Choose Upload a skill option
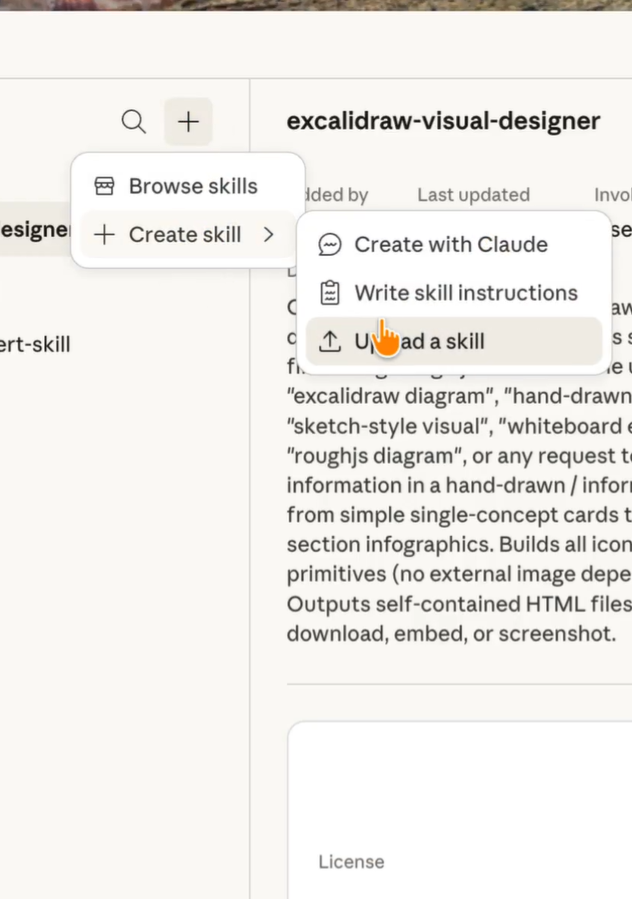The image size is (632, 899). [454, 341]
